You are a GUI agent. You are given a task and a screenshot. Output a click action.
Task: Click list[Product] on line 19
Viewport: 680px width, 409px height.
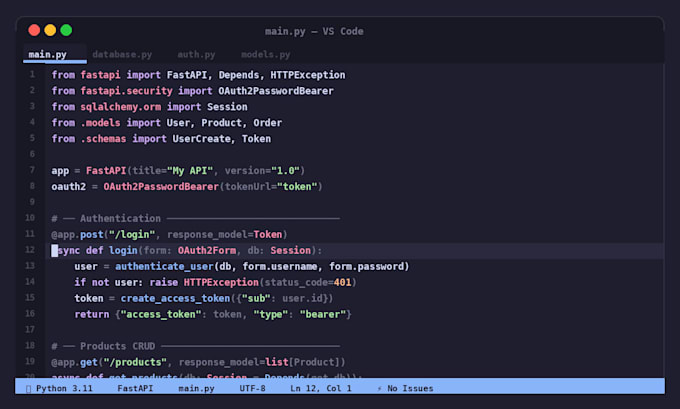tap(302, 362)
